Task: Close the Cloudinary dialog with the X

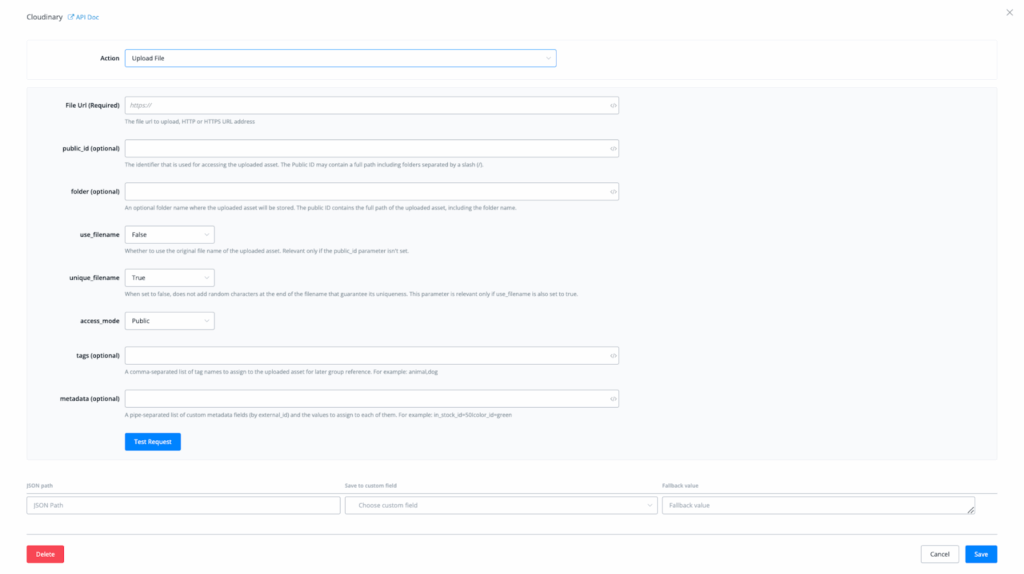Action: [1008, 12]
